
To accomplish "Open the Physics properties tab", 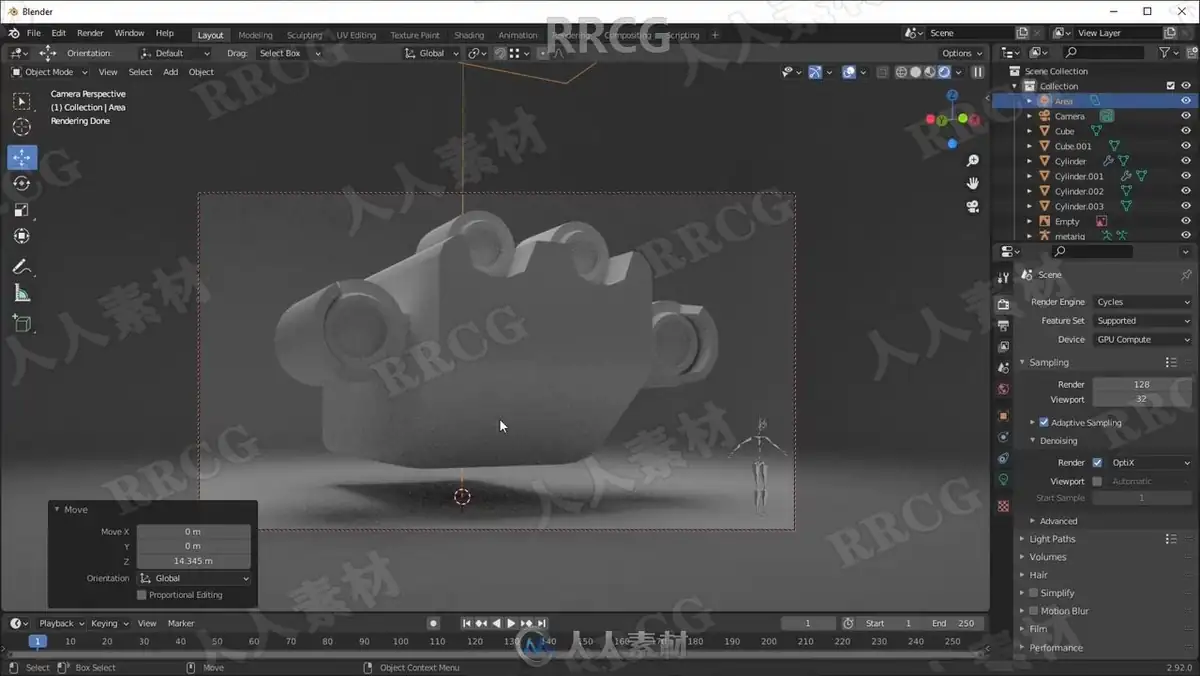I will click(1003, 437).
